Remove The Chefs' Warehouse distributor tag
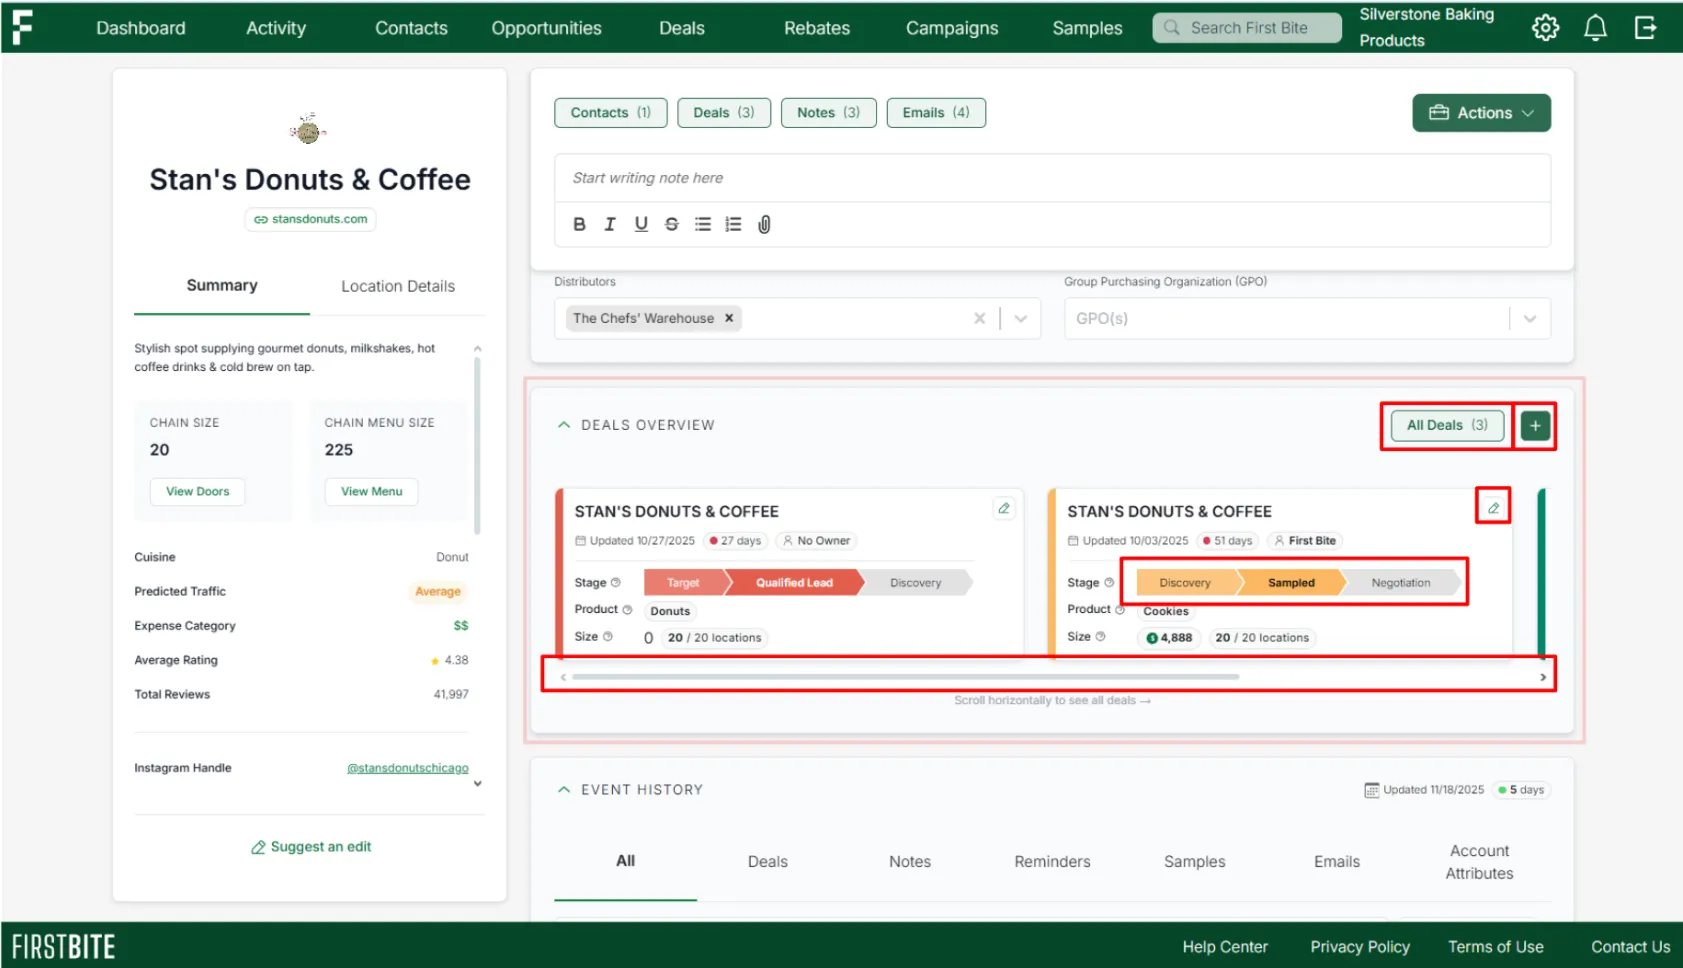This screenshot has width=1683, height=968. [729, 318]
